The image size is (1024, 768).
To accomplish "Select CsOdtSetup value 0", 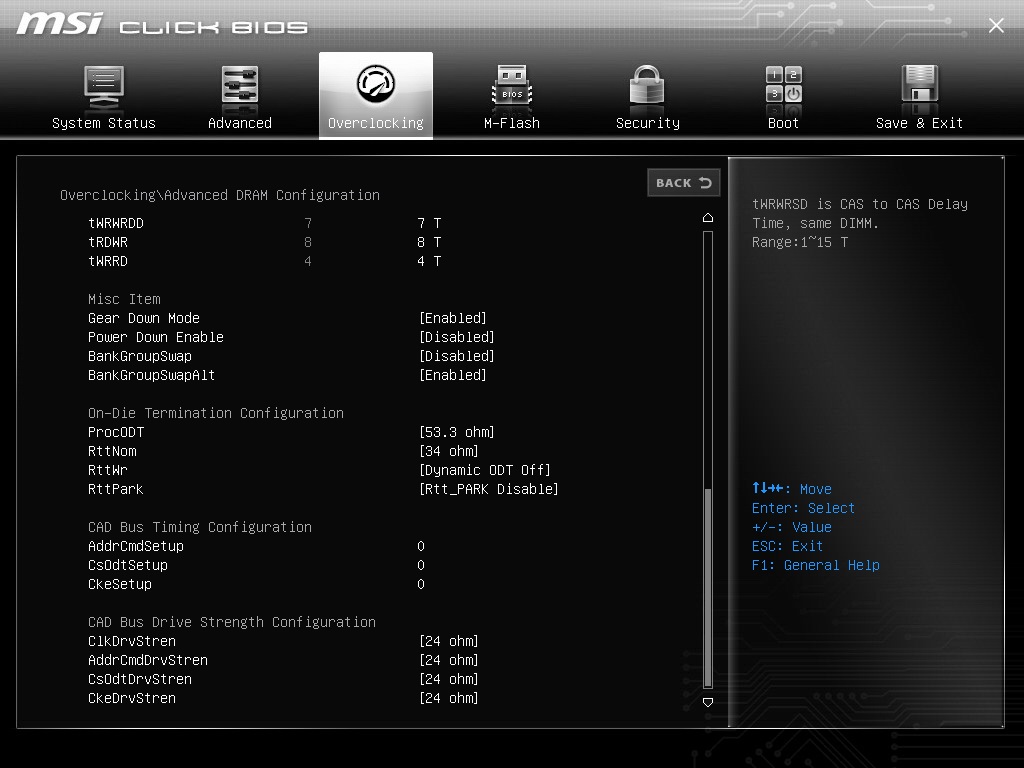I will click(421, 565).
